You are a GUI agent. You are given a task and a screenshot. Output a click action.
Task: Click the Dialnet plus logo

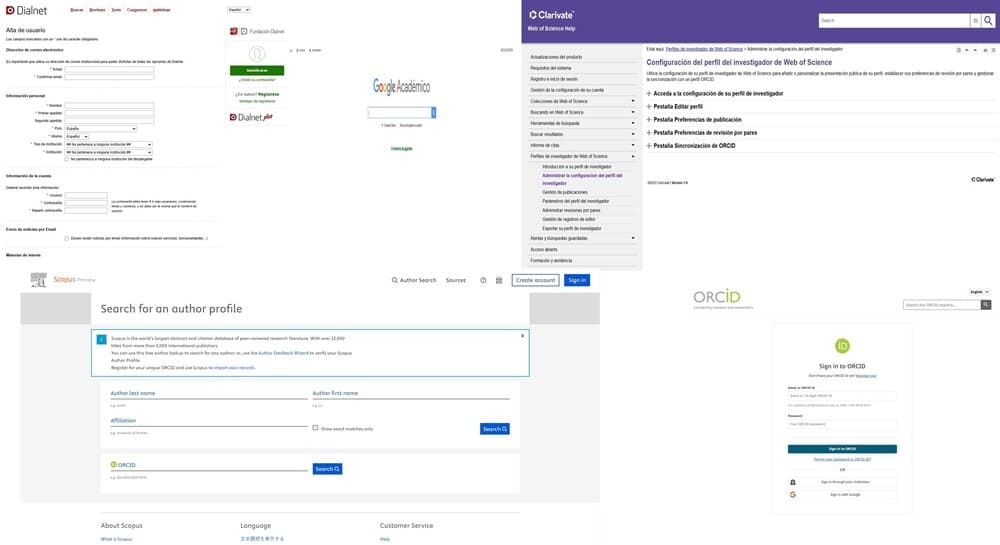click(x=251, y=117)
